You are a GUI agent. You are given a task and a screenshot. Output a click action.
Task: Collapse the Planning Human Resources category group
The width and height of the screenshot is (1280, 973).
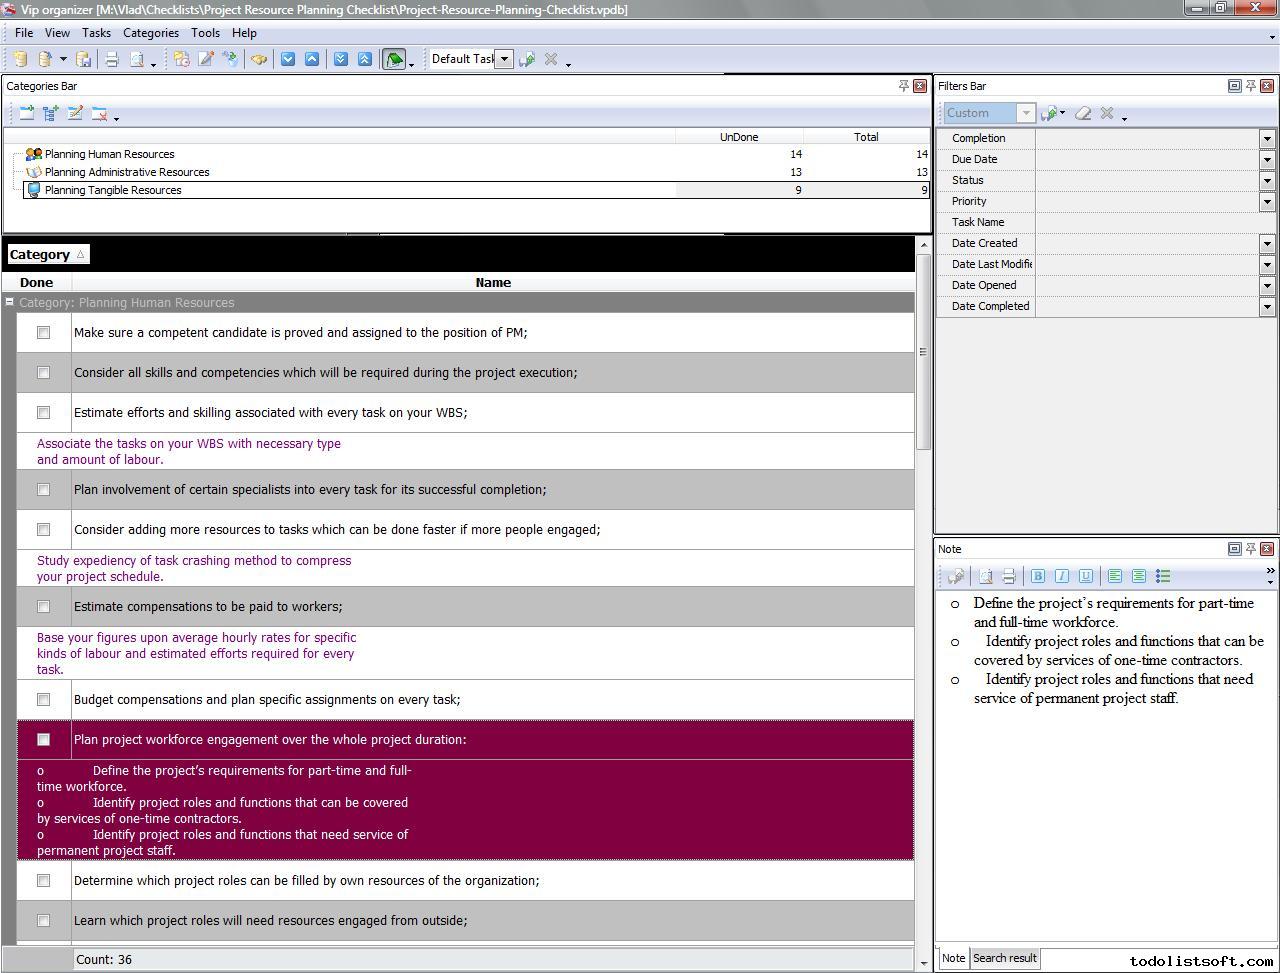tap(10, 302)
